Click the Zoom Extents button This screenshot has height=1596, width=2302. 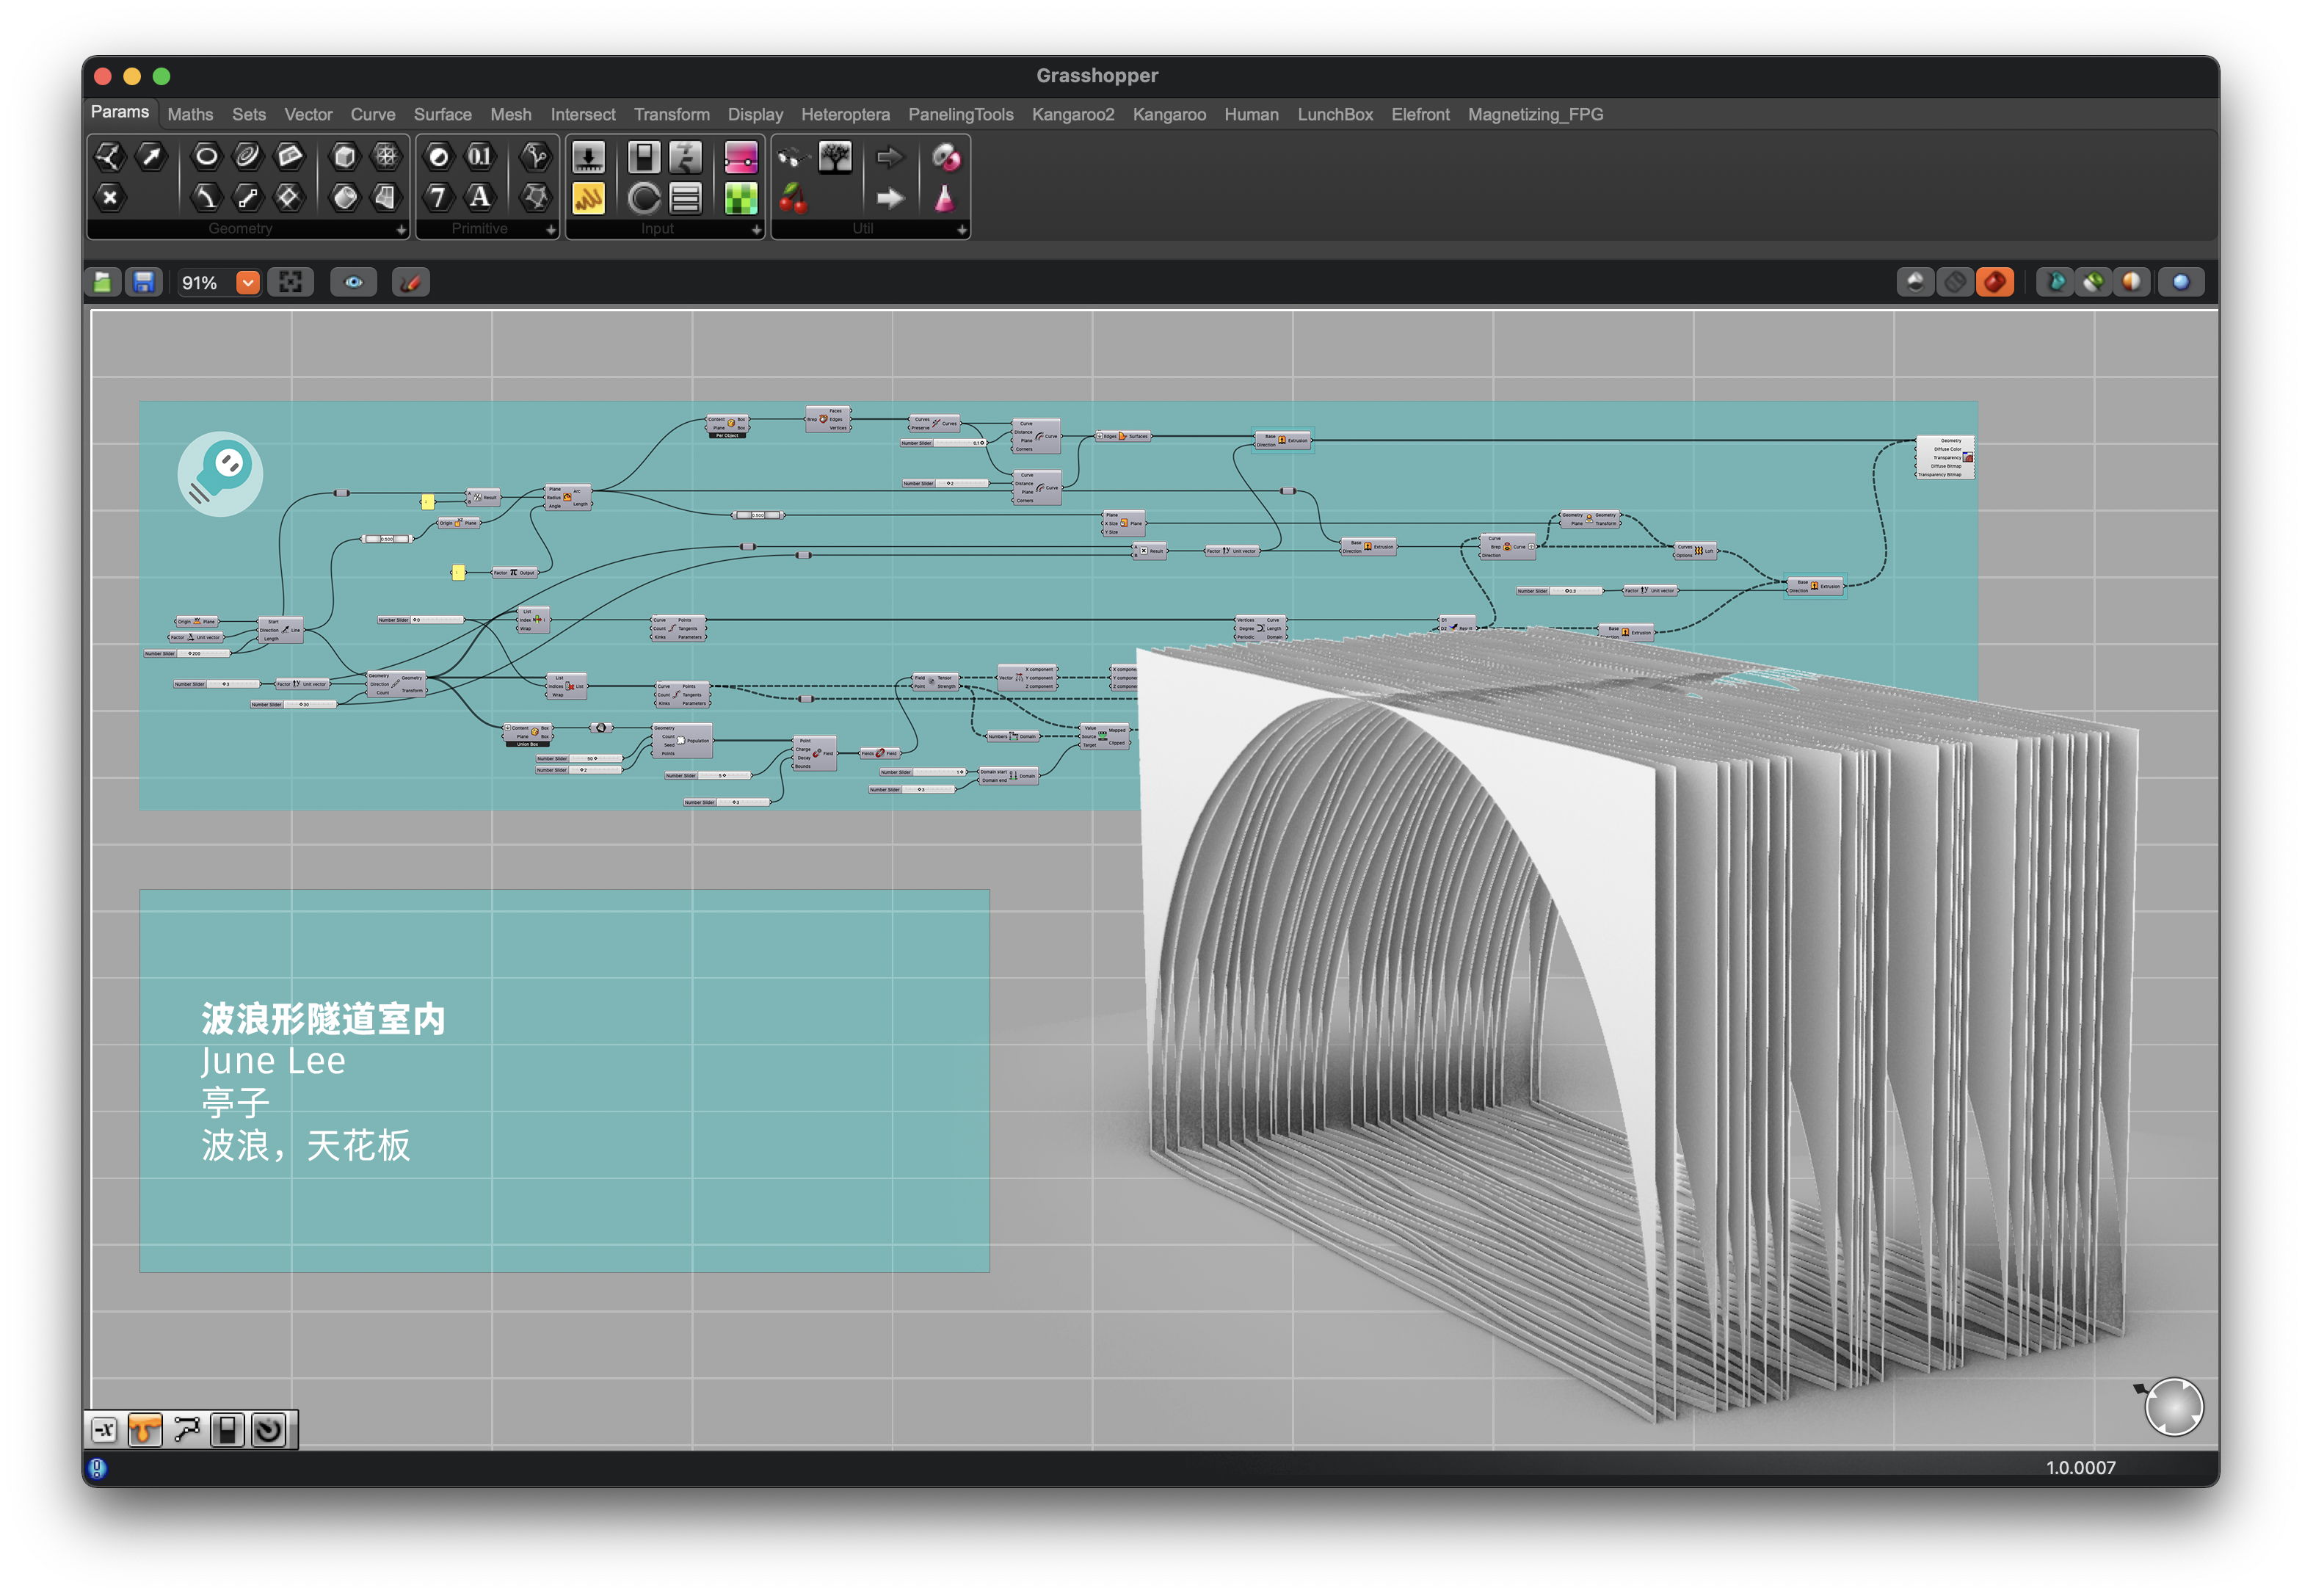click(291, 283)
